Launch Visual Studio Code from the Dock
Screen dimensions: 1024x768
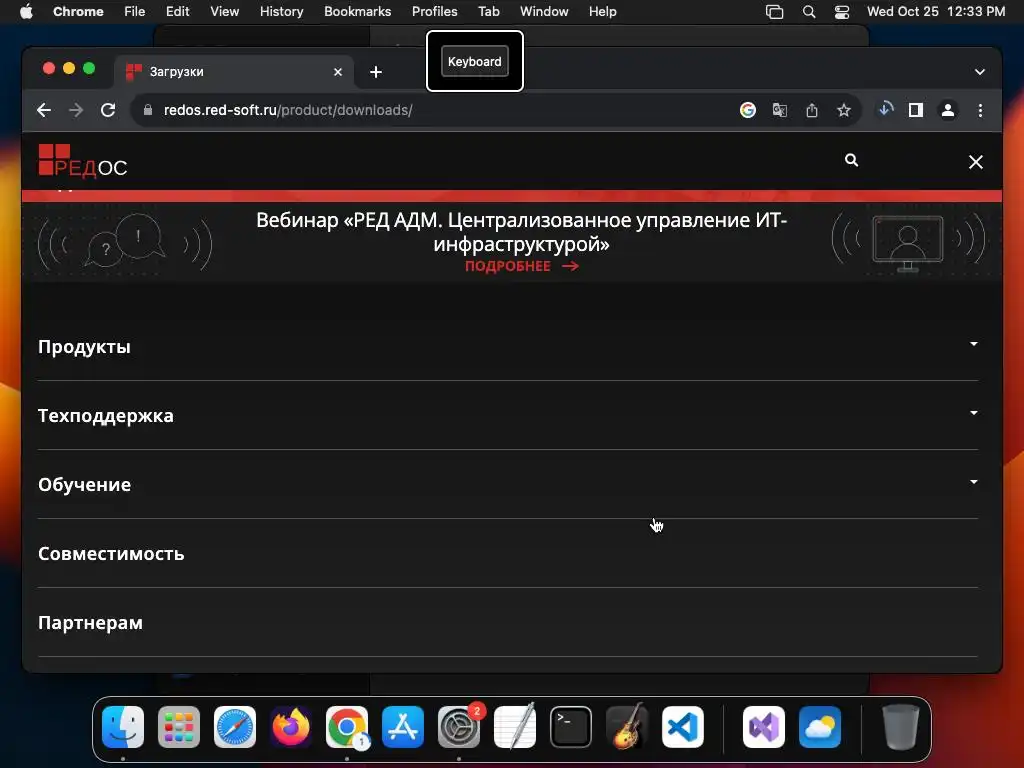point(682,727)
